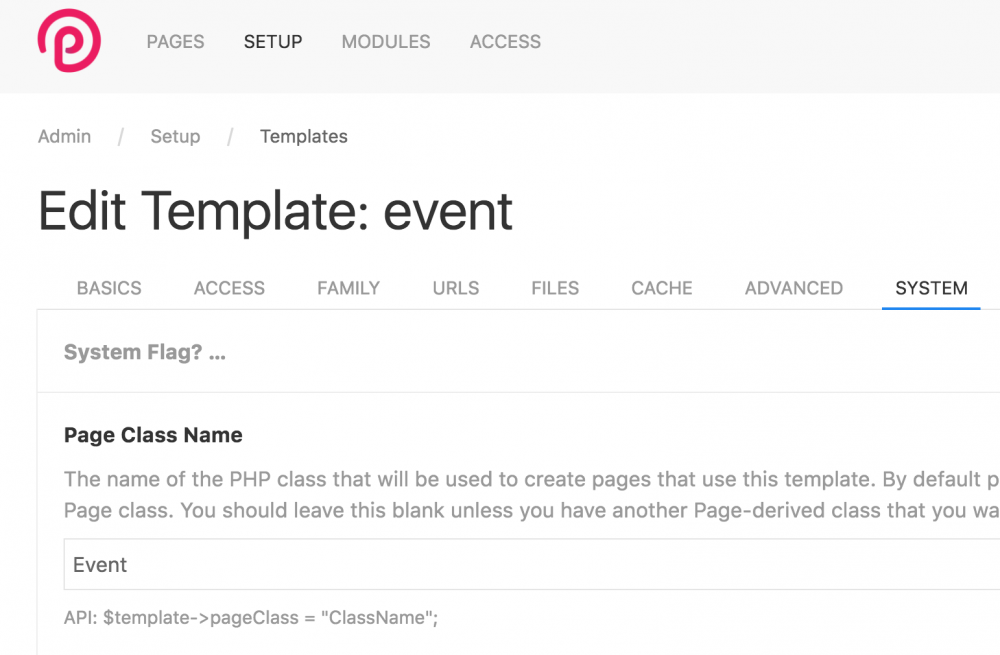Show the Advanced tab
This screenshot has height=655, width=1000.
794,288
